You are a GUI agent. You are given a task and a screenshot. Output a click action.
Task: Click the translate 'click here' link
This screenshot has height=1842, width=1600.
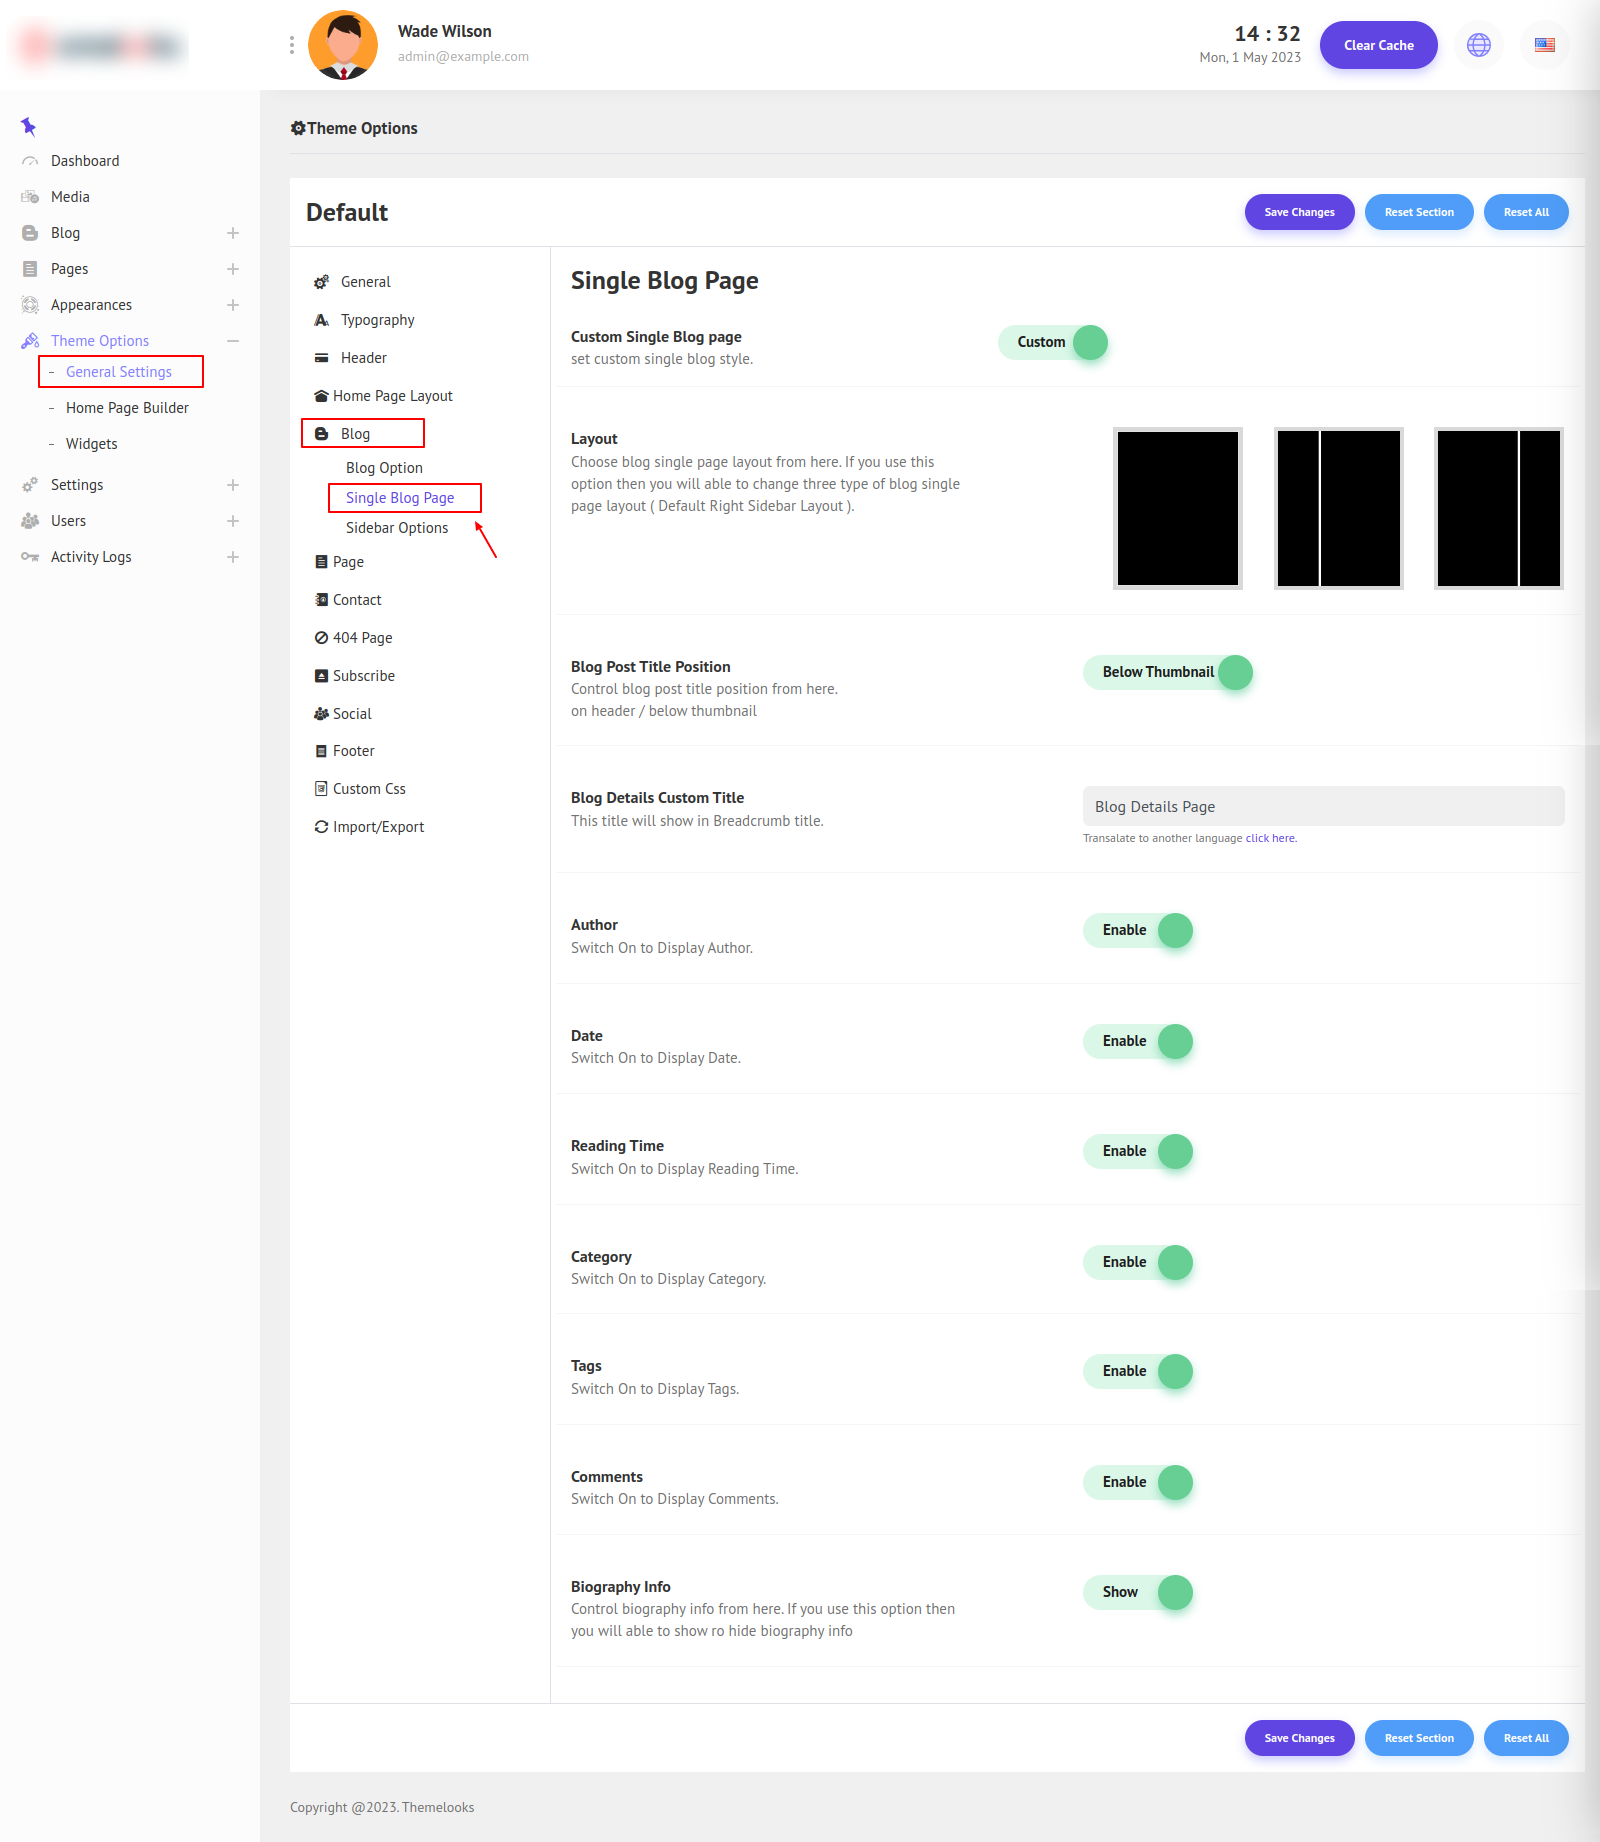(x=1270, y=838)
